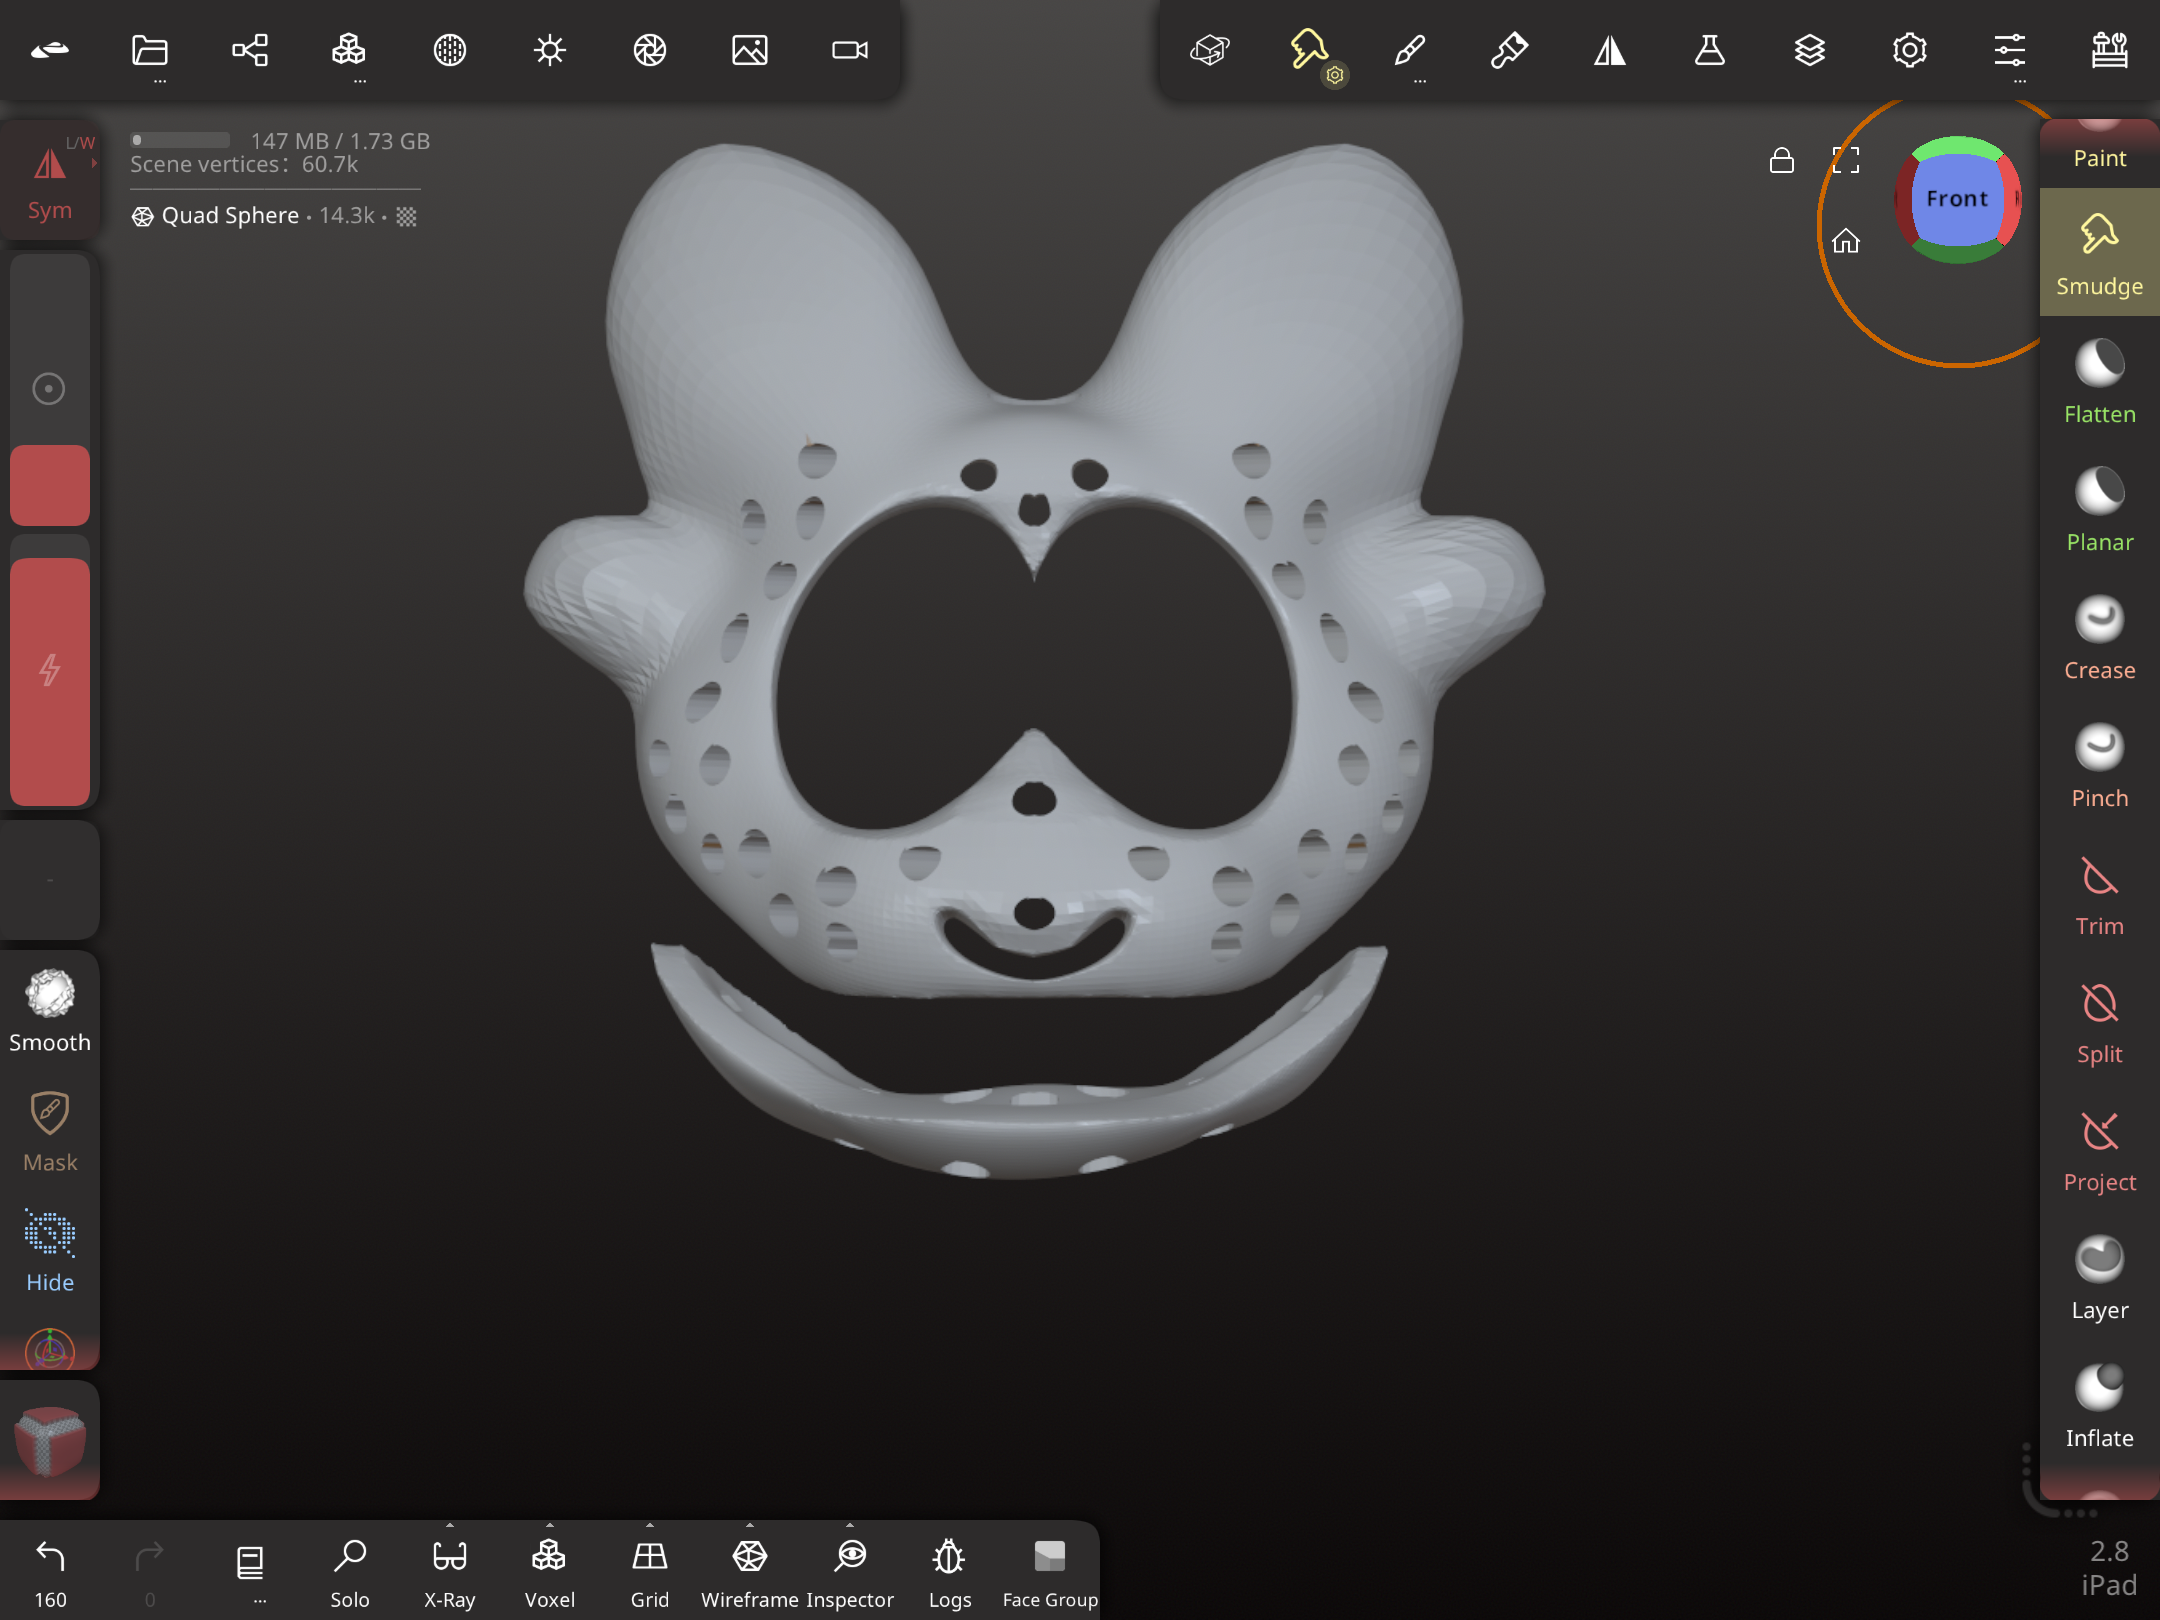Select the Planar tool
2160x1620 pixels.
pos(2100,510)
